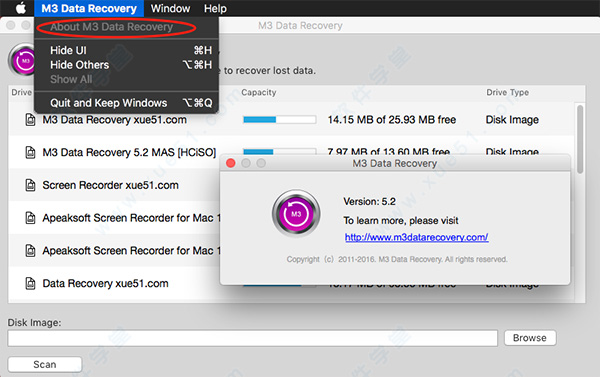Click the Scan button
The height and width of the screenshot is (377, 600).
coord(45,364)
